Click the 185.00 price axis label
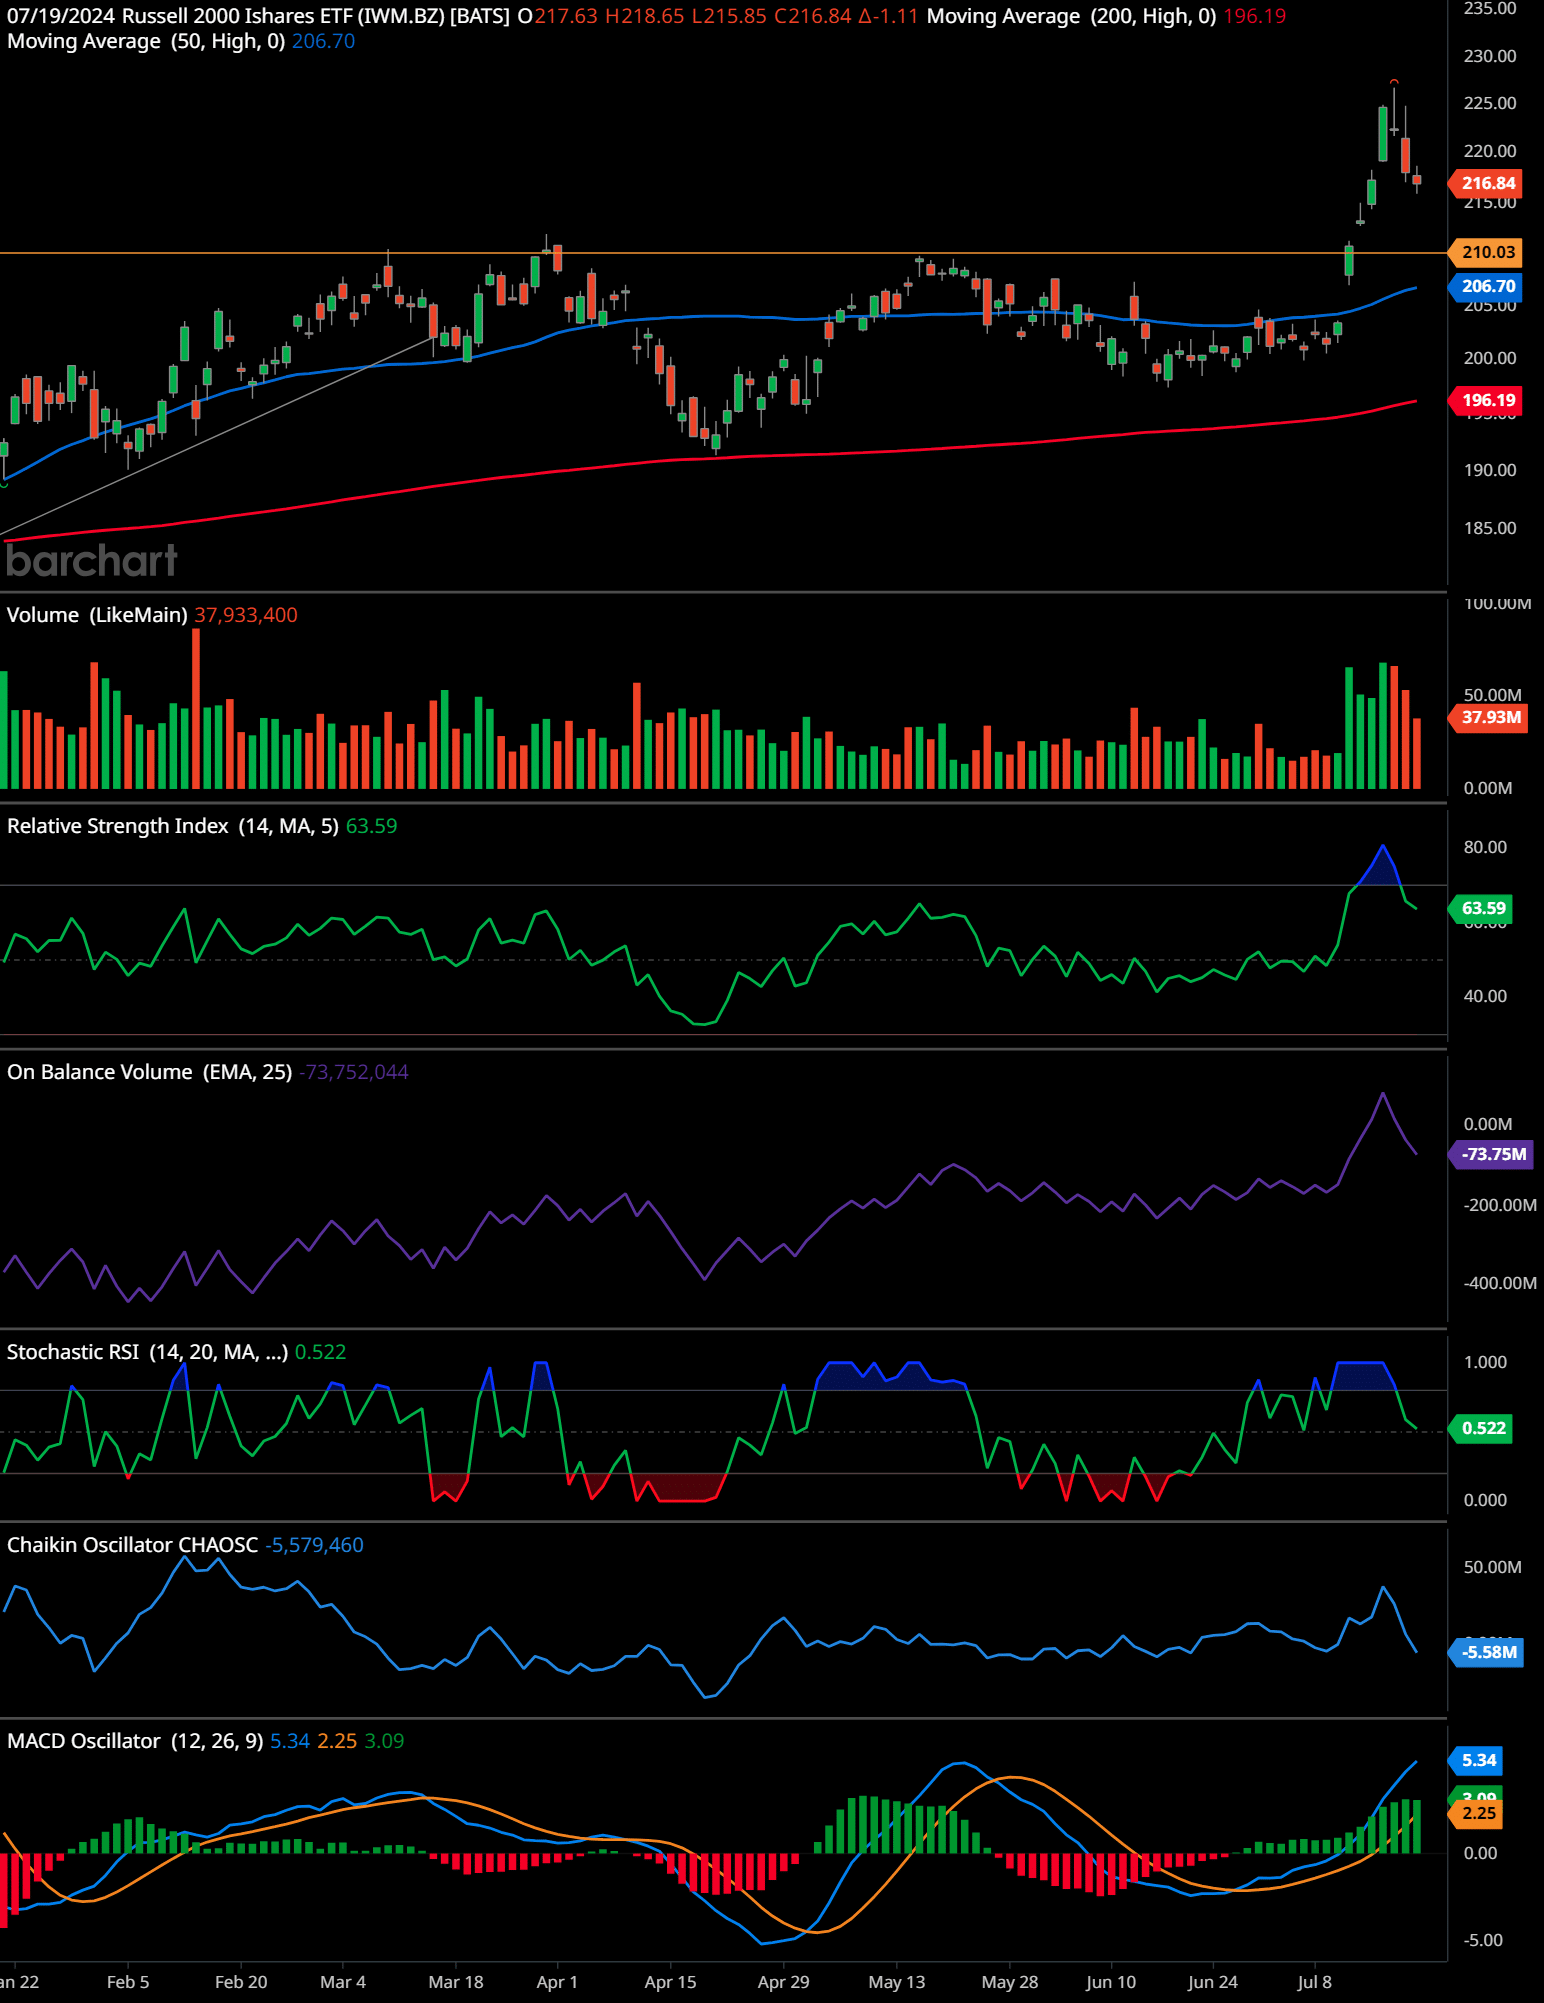 point(1490,528)
